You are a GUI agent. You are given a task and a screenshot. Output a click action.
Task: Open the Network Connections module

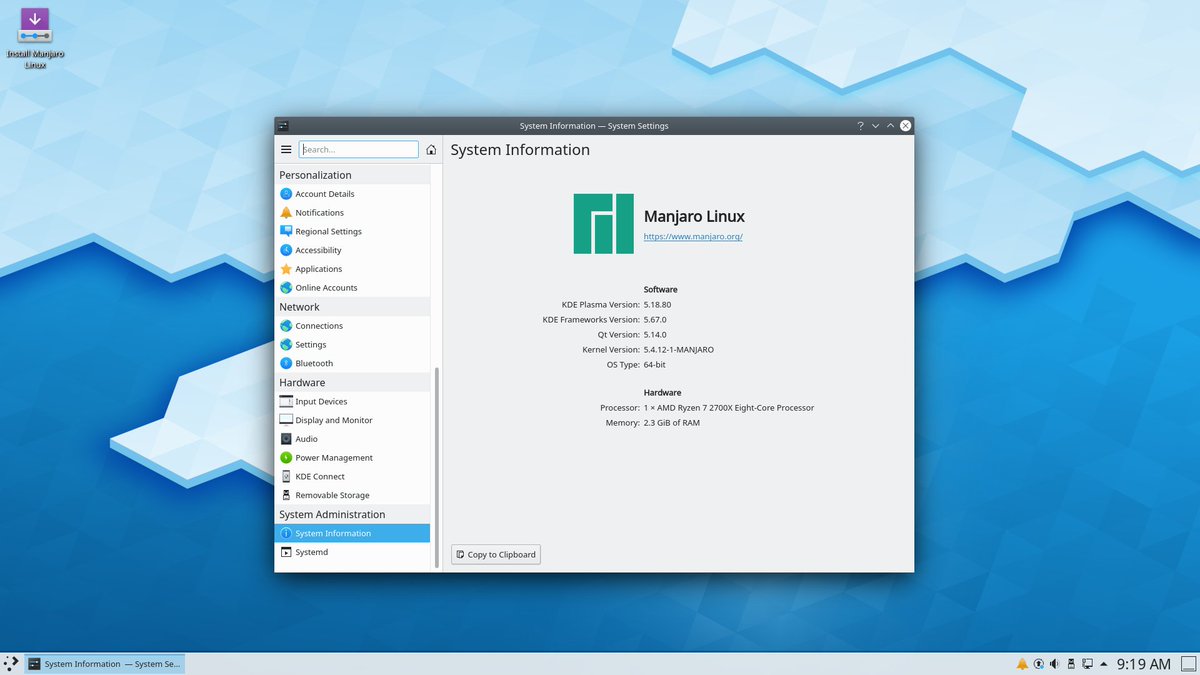(x=352, y=326)
